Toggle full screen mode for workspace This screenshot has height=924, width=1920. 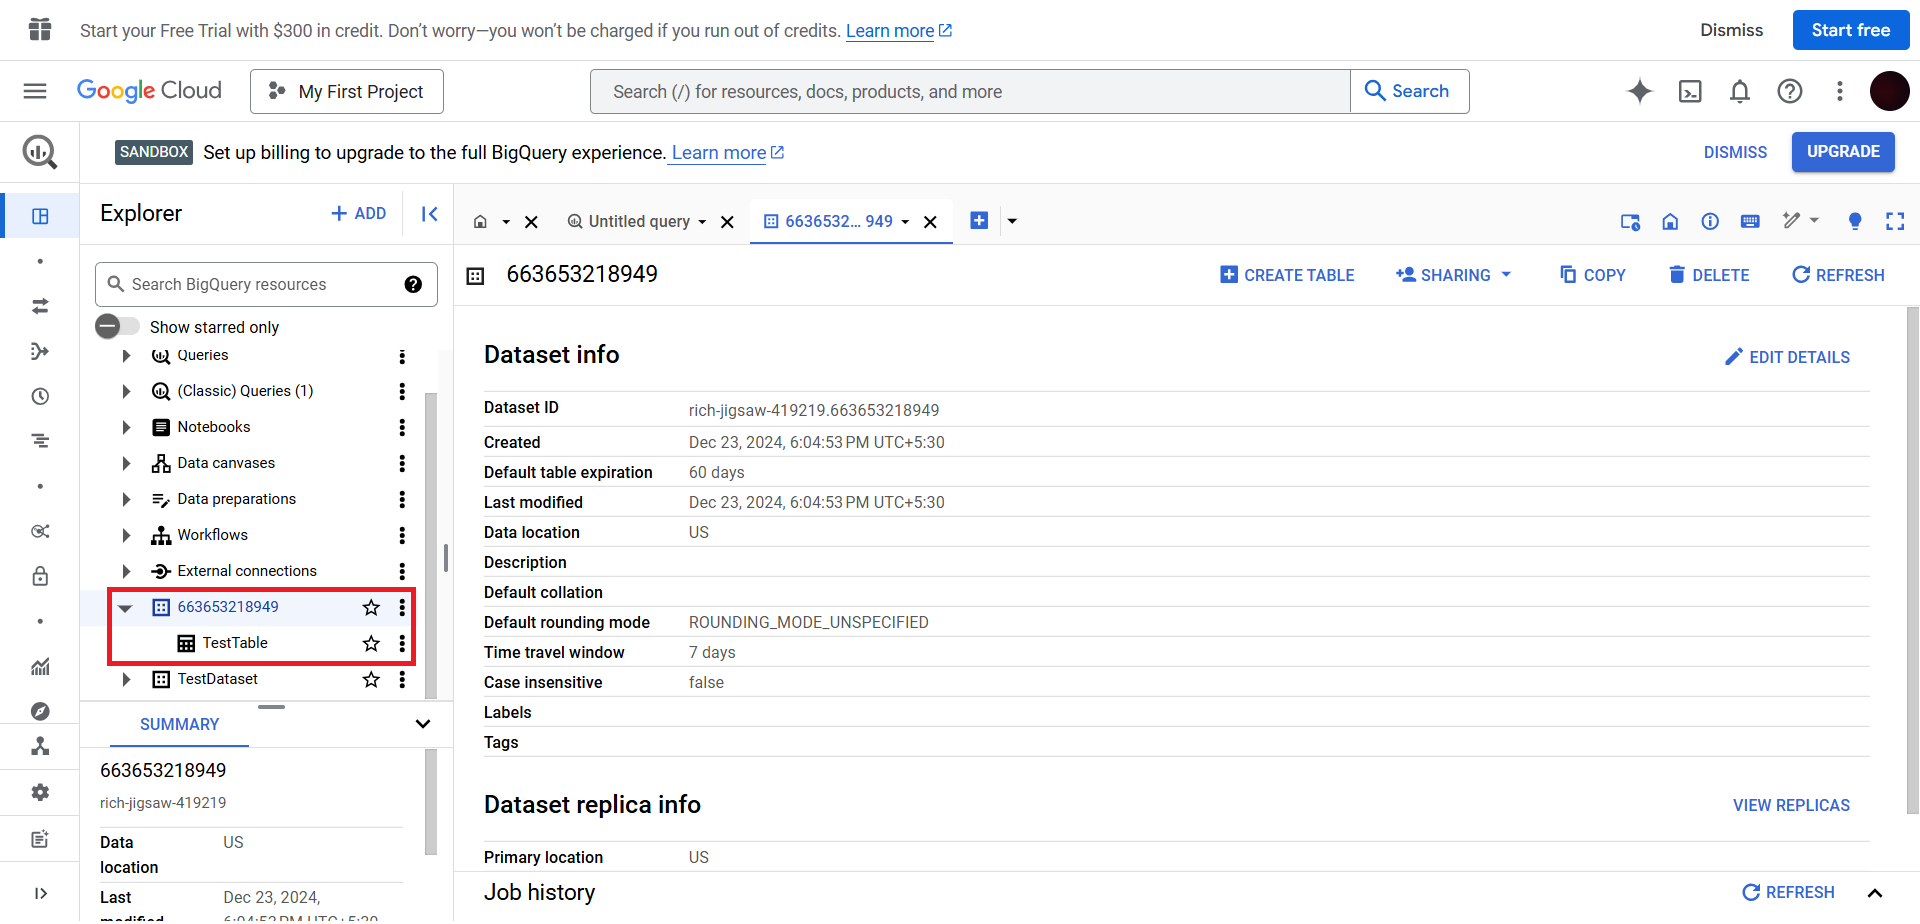click(1895, 221)
